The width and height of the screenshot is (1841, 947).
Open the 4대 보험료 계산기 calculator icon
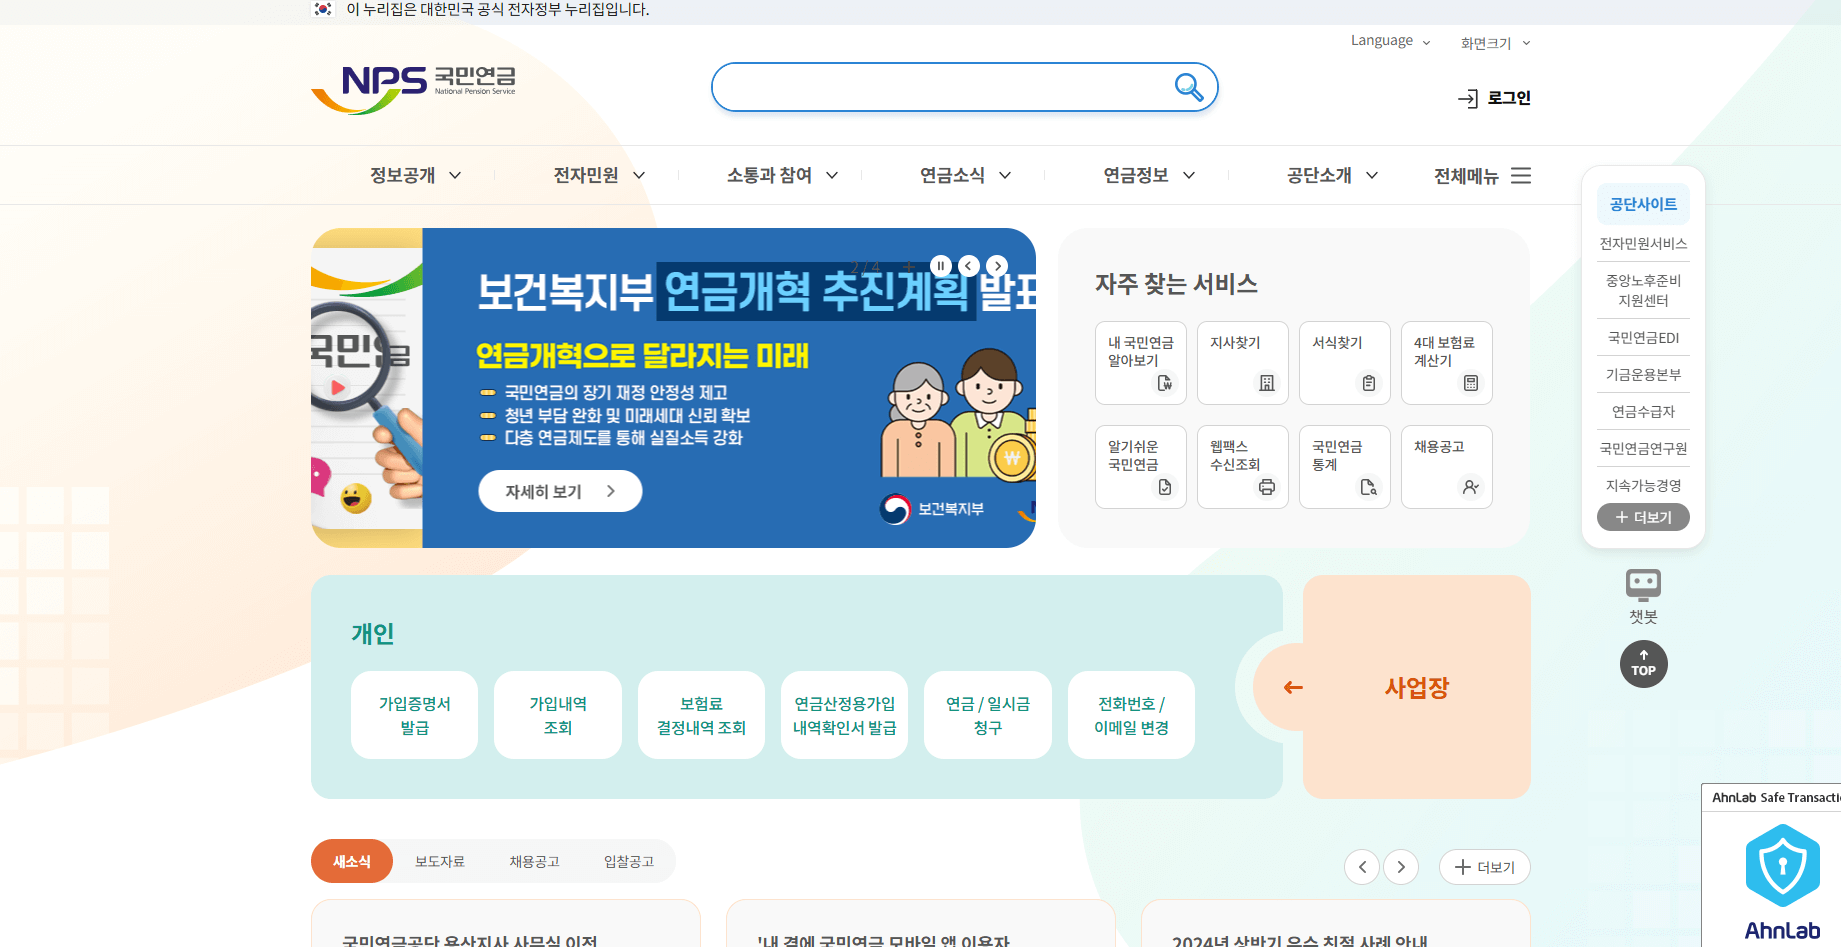coord(1471,383)
